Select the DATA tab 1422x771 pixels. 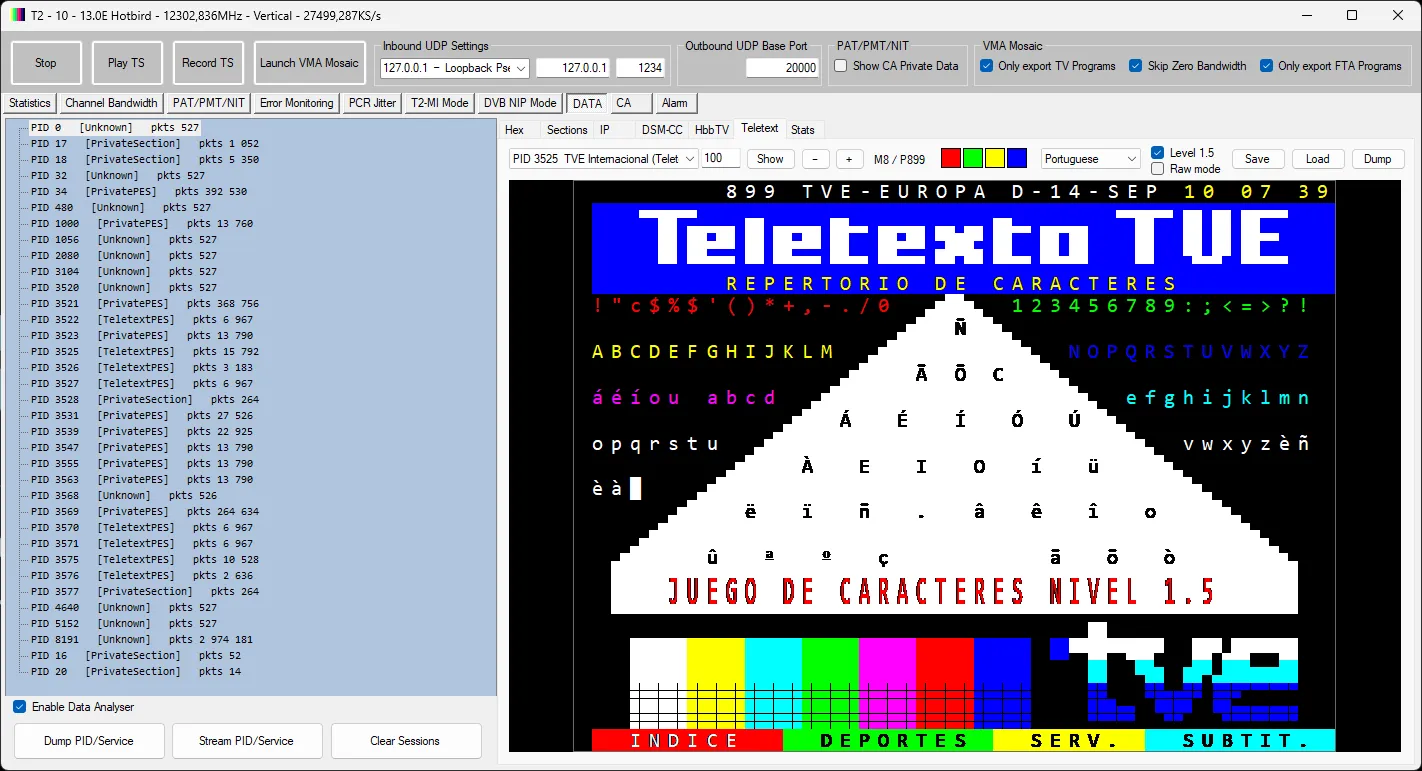(587, 103)
